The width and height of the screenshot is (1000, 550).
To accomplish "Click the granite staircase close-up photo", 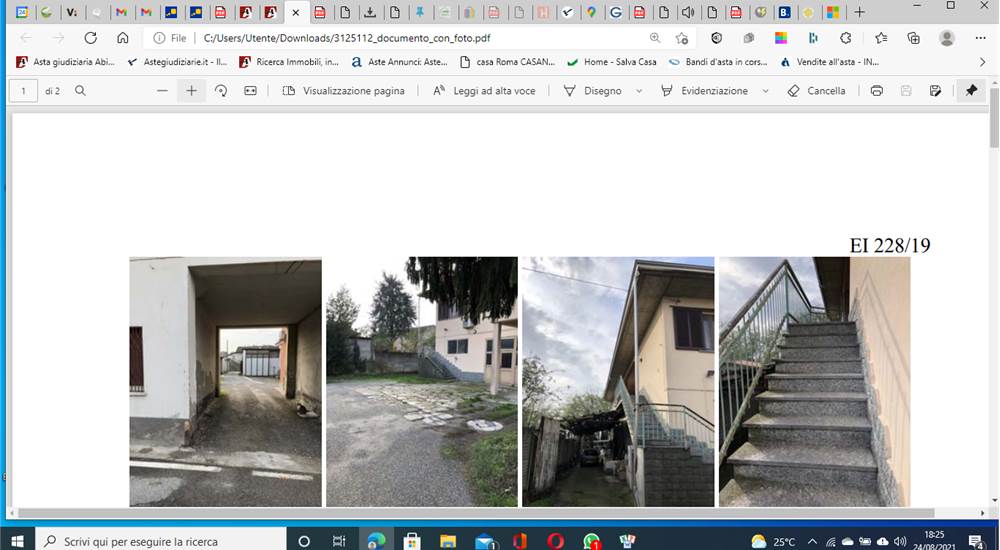I will tap(814, 382).
